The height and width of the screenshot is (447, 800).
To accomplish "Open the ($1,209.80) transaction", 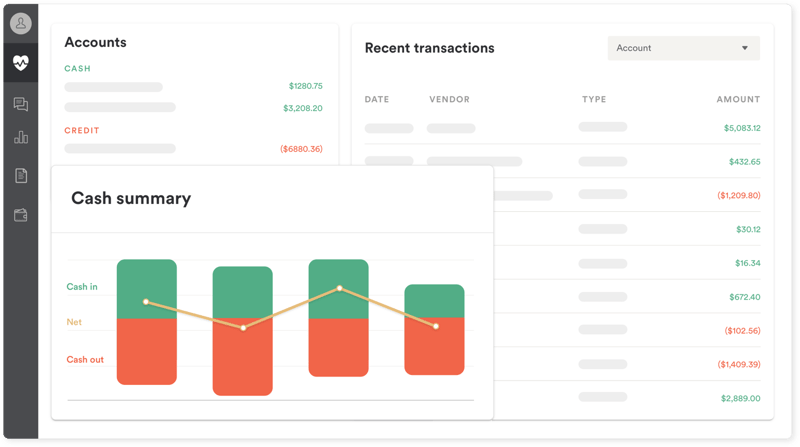I will pos(738,195).
